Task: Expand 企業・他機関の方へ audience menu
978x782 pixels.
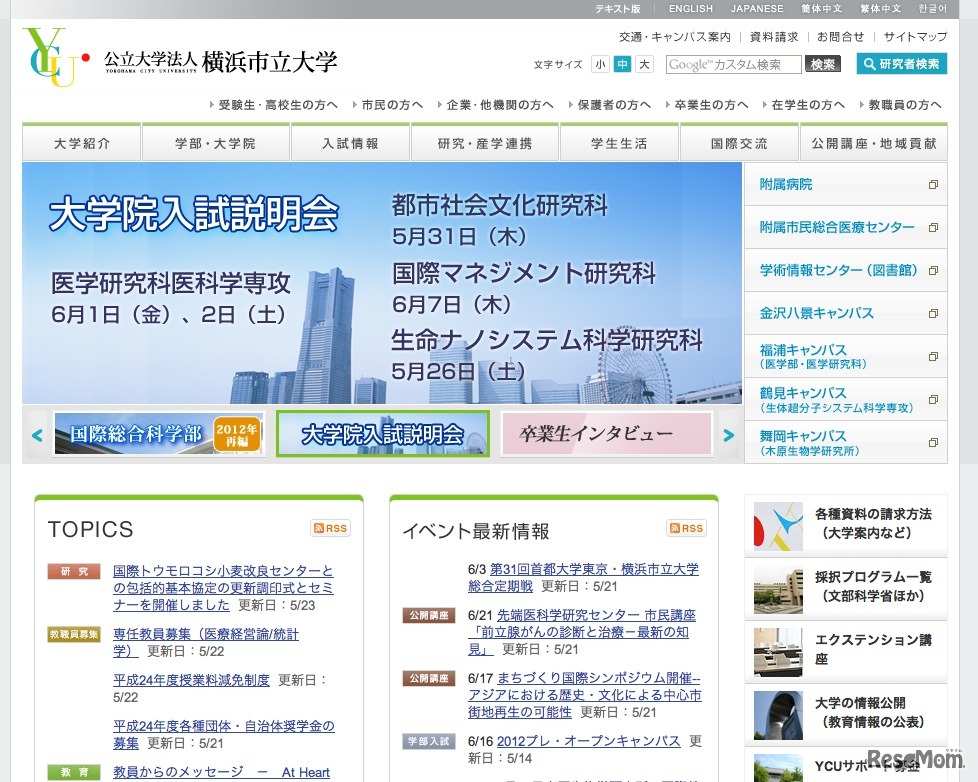Action: (x=495, y=104)
